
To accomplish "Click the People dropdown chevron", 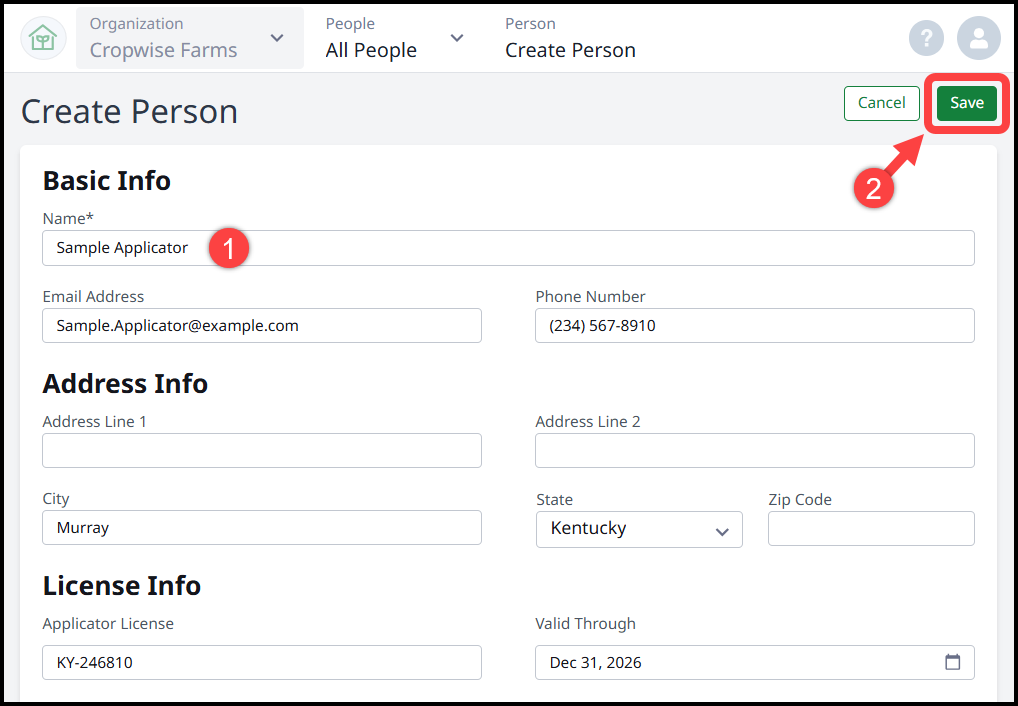I will pyautogui.click(x=457, y=37).
